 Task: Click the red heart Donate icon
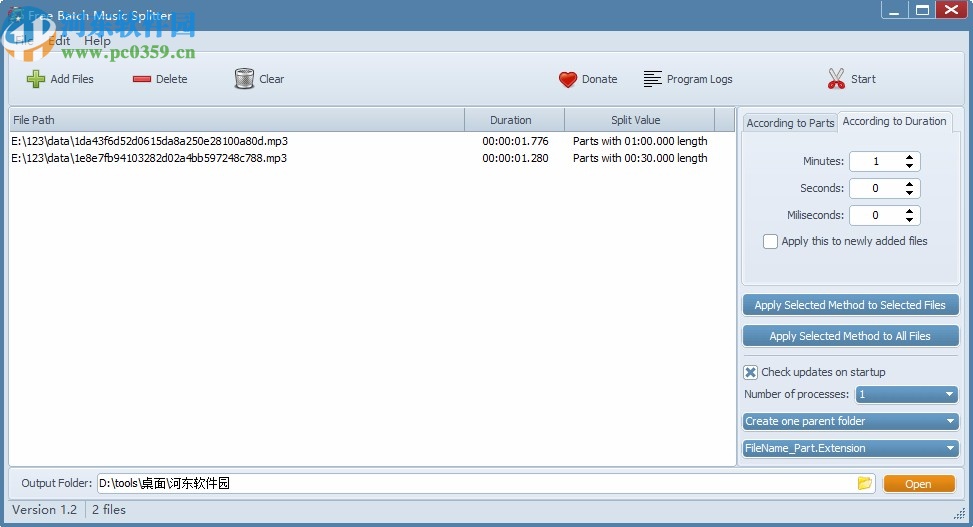pyautogui.click(x=568, y=79)
